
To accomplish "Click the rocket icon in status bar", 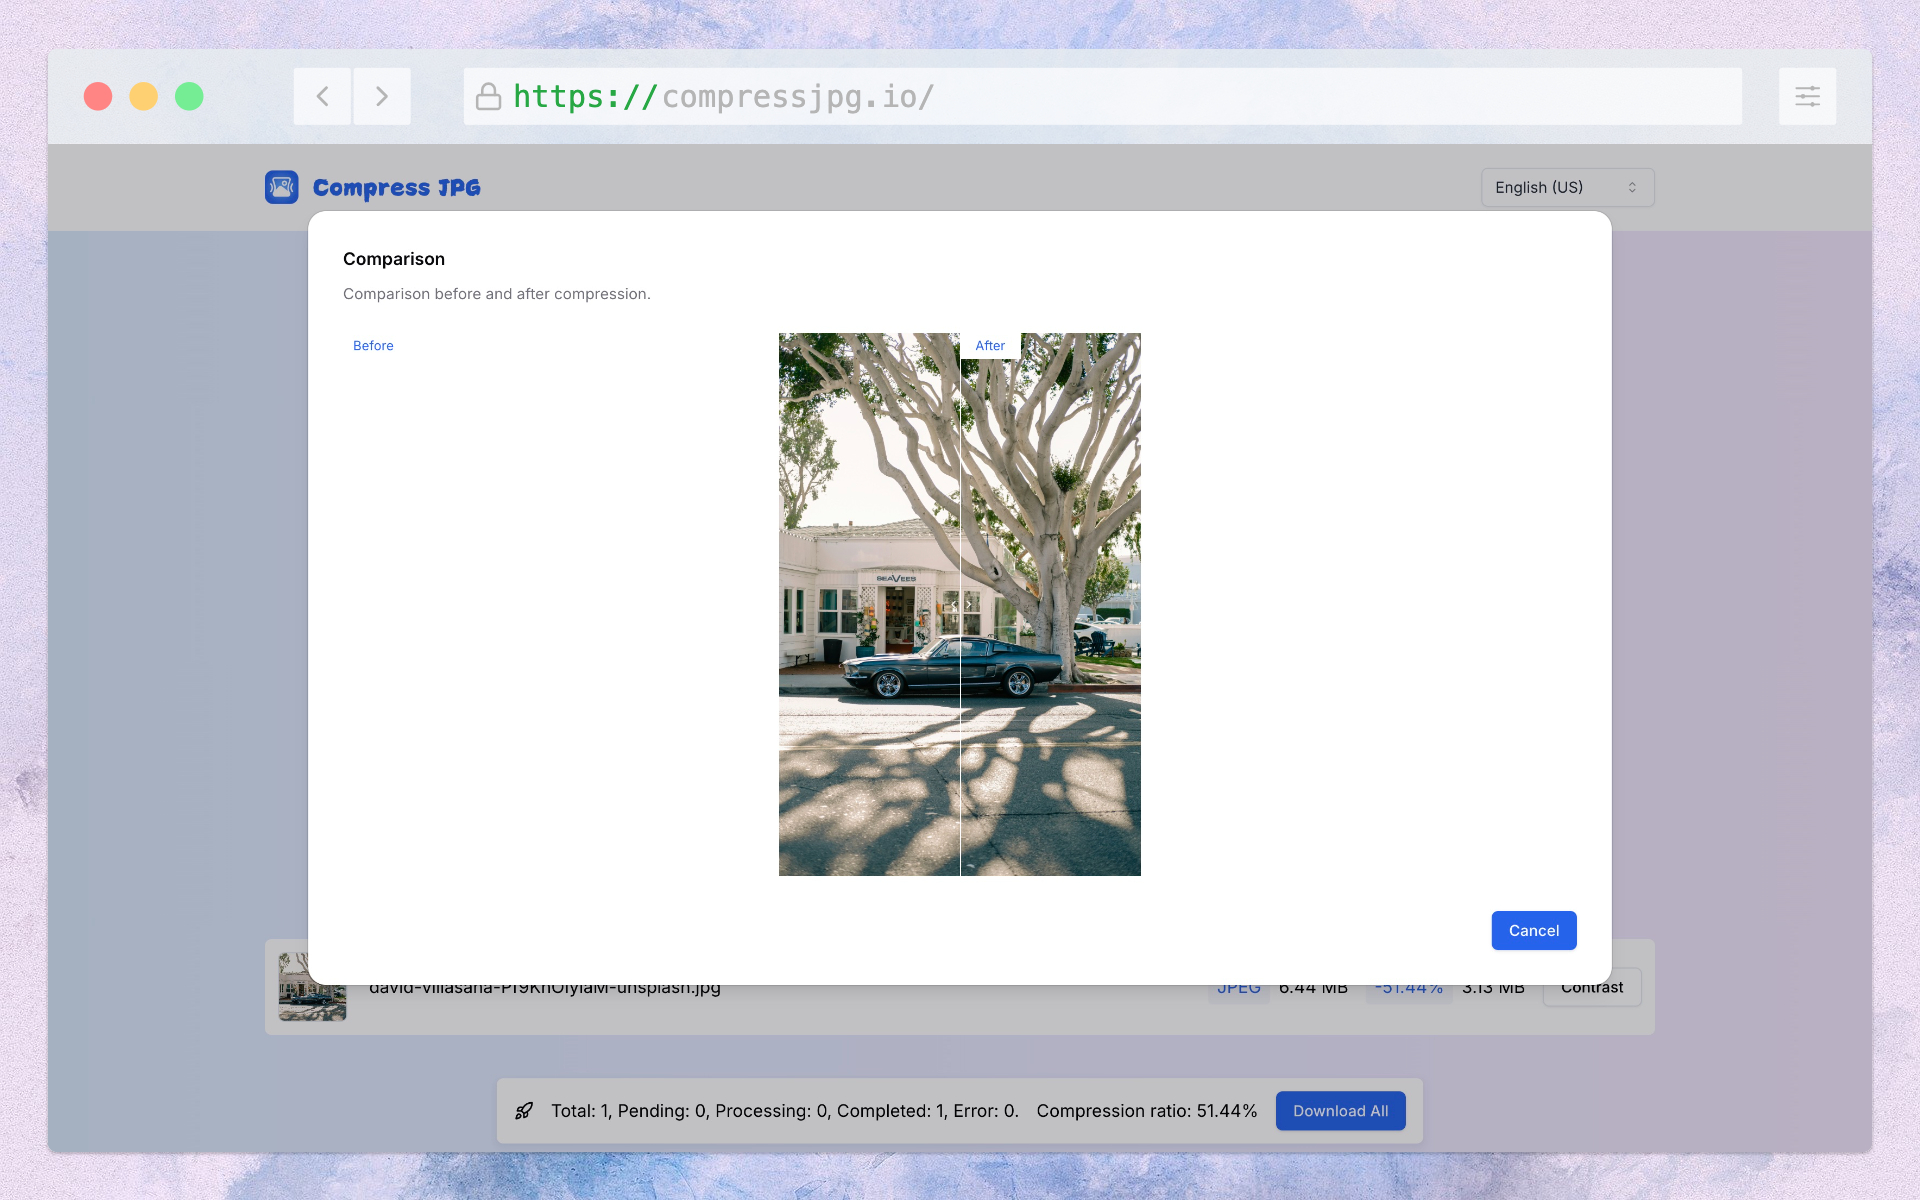I will (524, 1111).
